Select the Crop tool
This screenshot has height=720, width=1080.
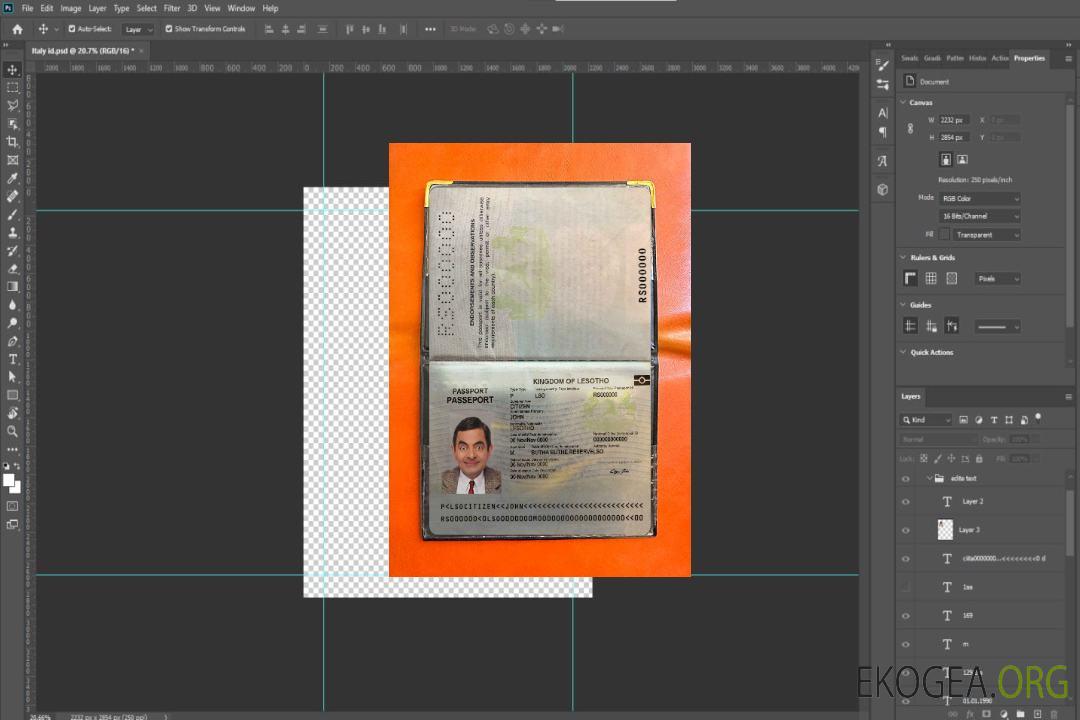click(x=12, y=141)
